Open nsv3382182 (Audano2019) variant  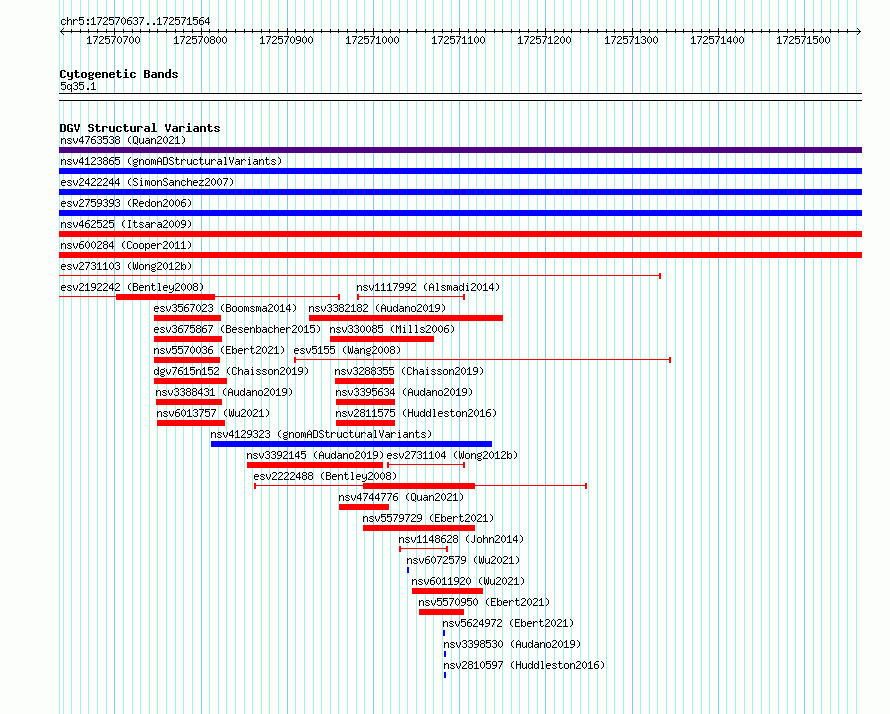tap(377, 308)
